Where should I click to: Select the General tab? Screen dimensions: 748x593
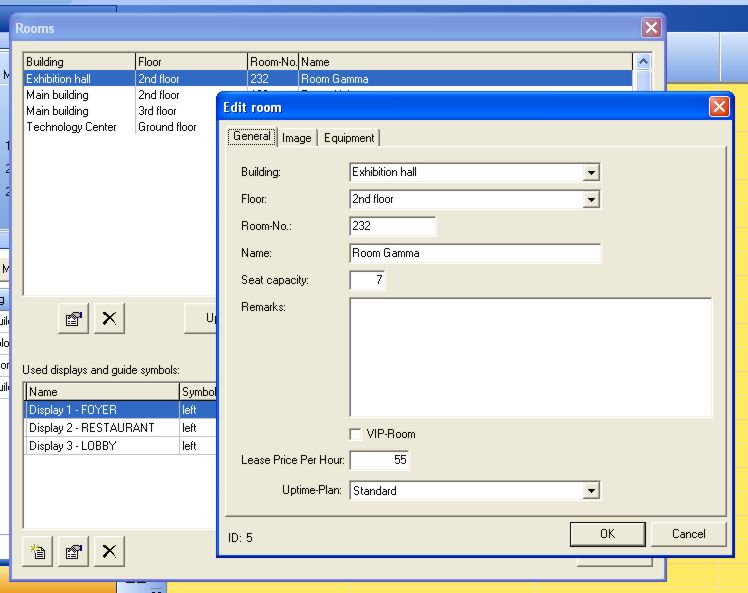252,137
